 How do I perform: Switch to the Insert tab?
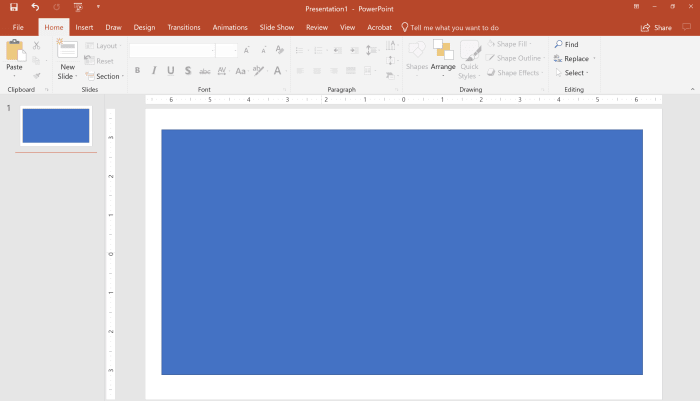point(84,27)
